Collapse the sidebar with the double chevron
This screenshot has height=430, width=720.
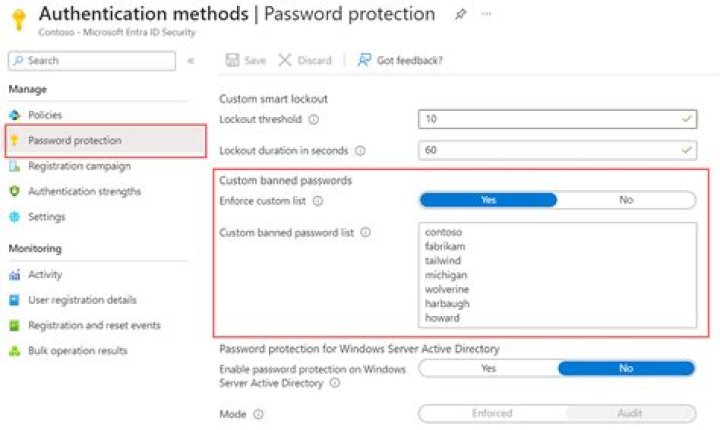click(191, 61)
